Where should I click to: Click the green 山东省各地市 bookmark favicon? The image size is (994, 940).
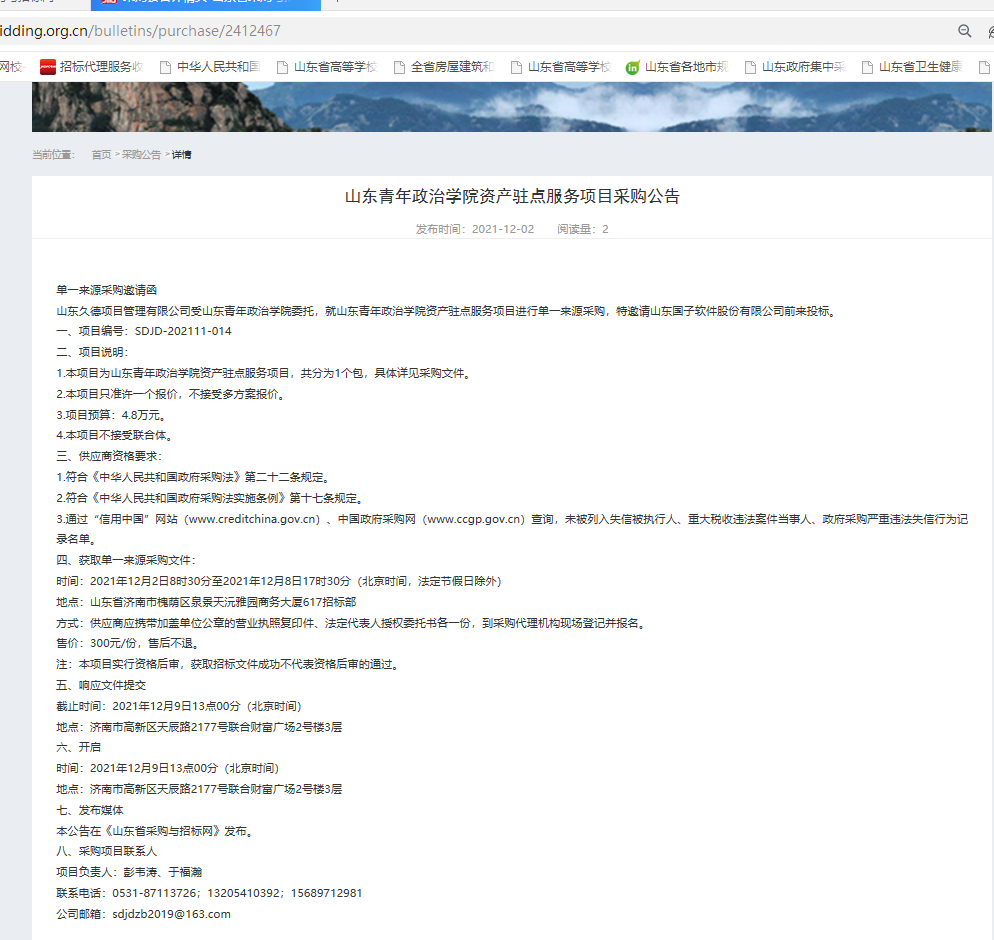click(x=632, y=68)
